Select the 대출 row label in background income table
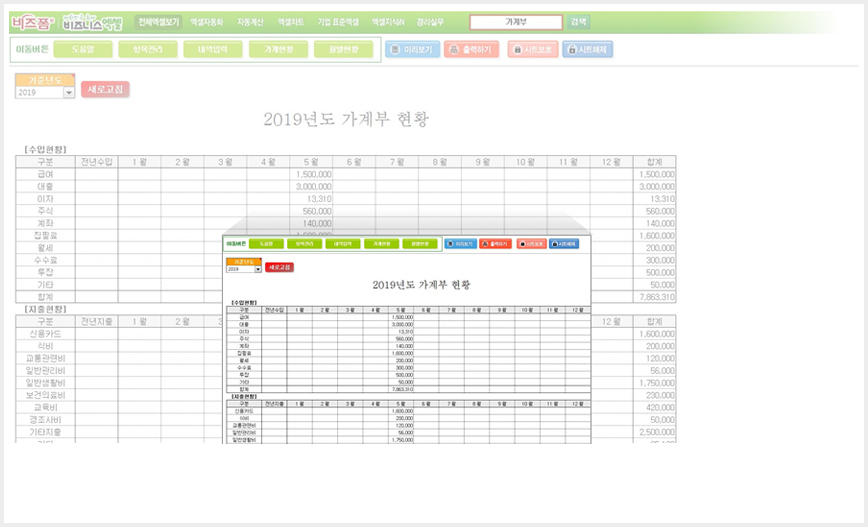 tap(45, 187)
